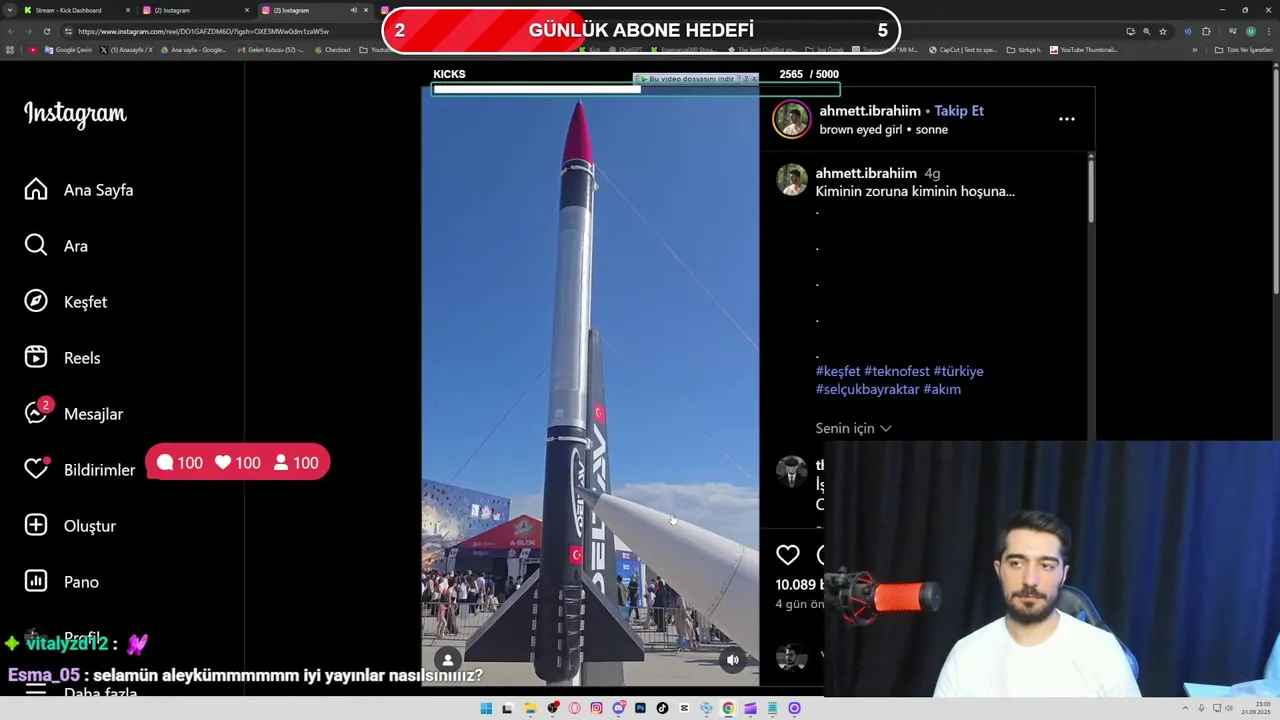Click the comments panel scrollbar
This screenshot has height=720, width=1280.
[x=1091, y=190]
